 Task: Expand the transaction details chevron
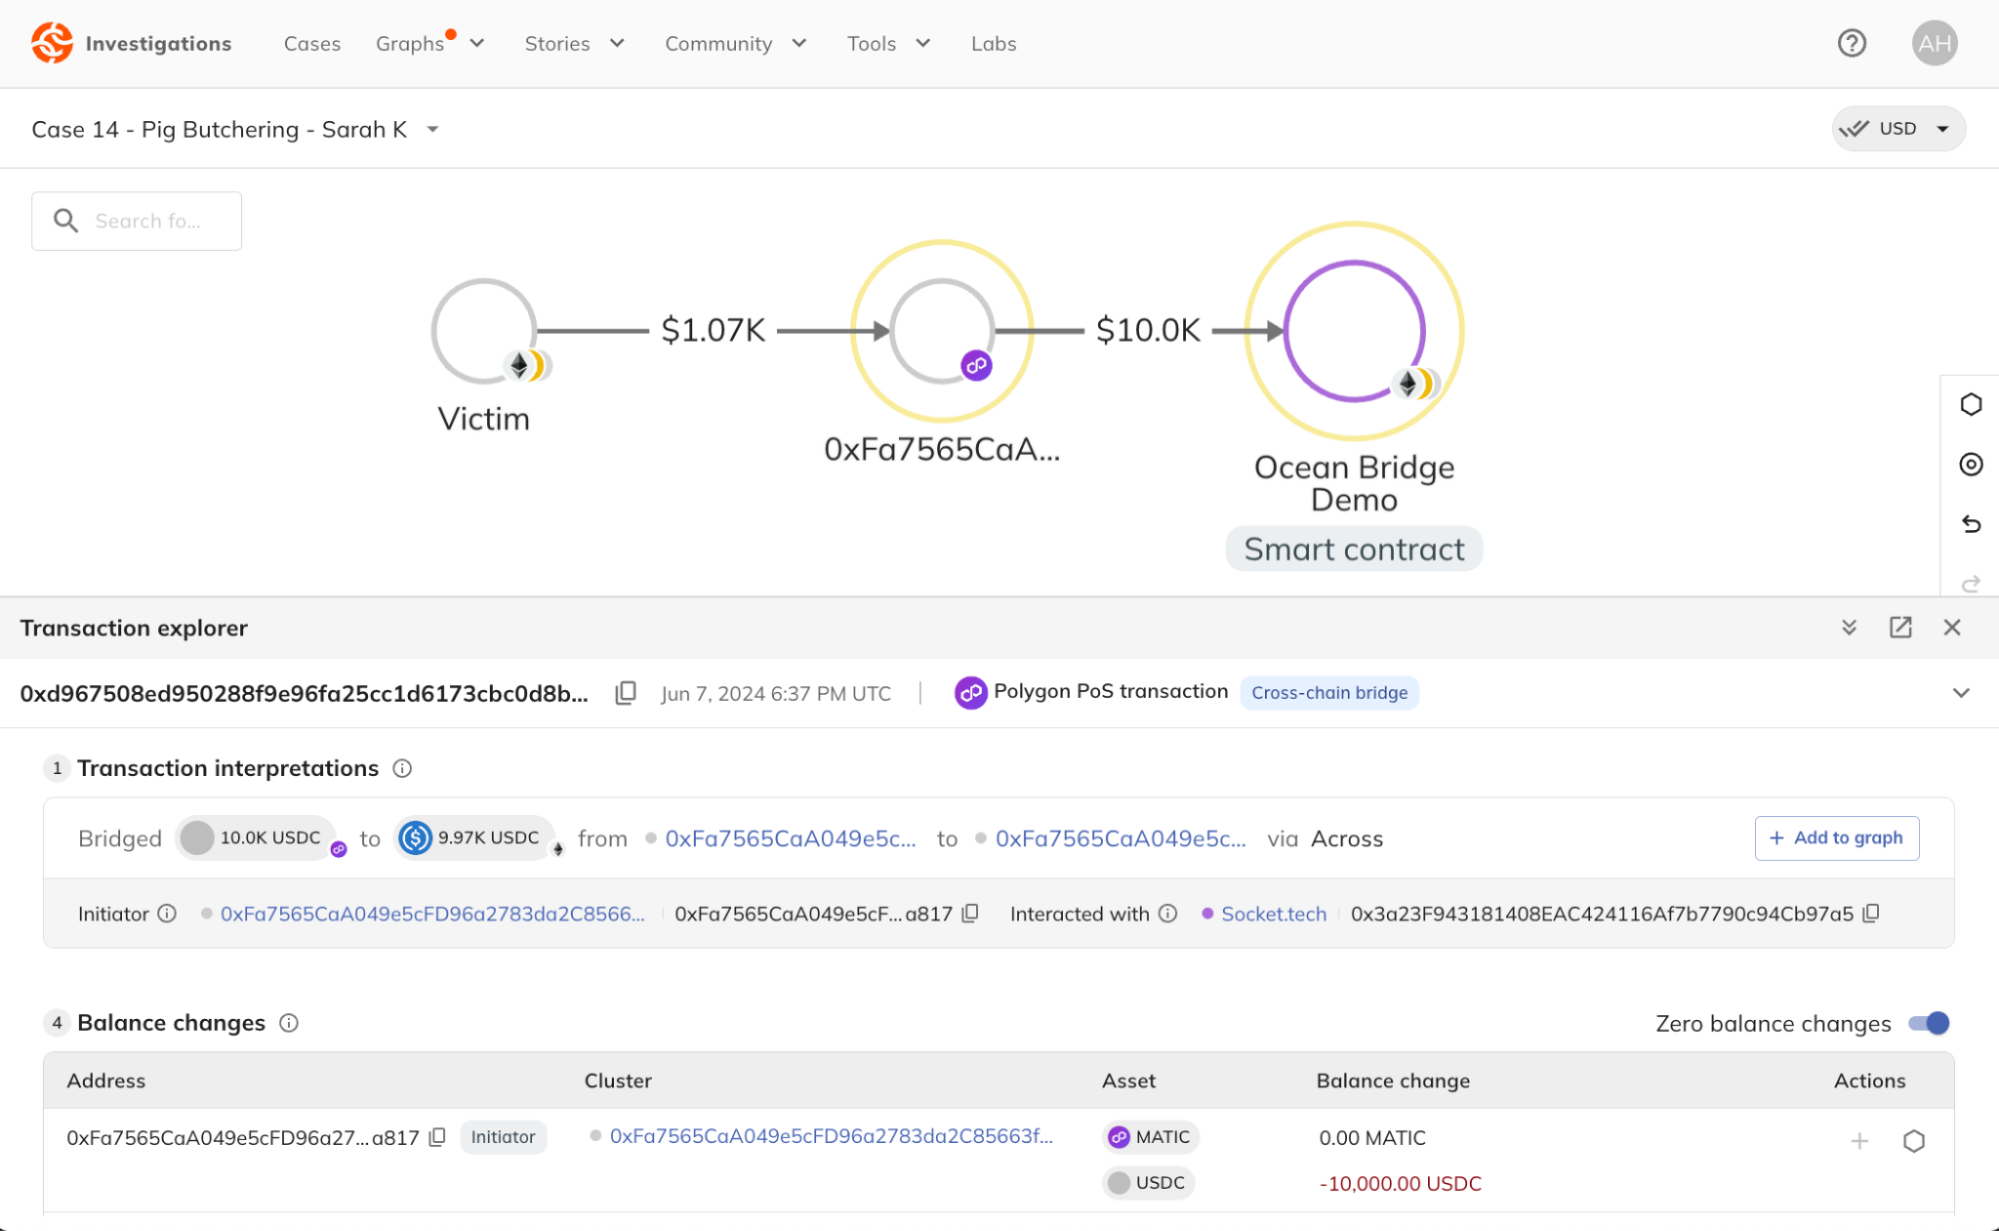point(1960,693)
